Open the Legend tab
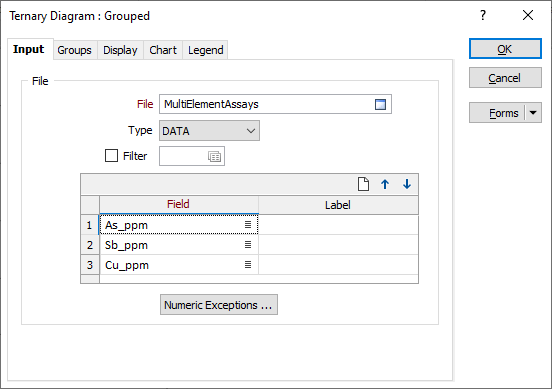This screenshot has height=389, width=552. click(x=206, y=50)
